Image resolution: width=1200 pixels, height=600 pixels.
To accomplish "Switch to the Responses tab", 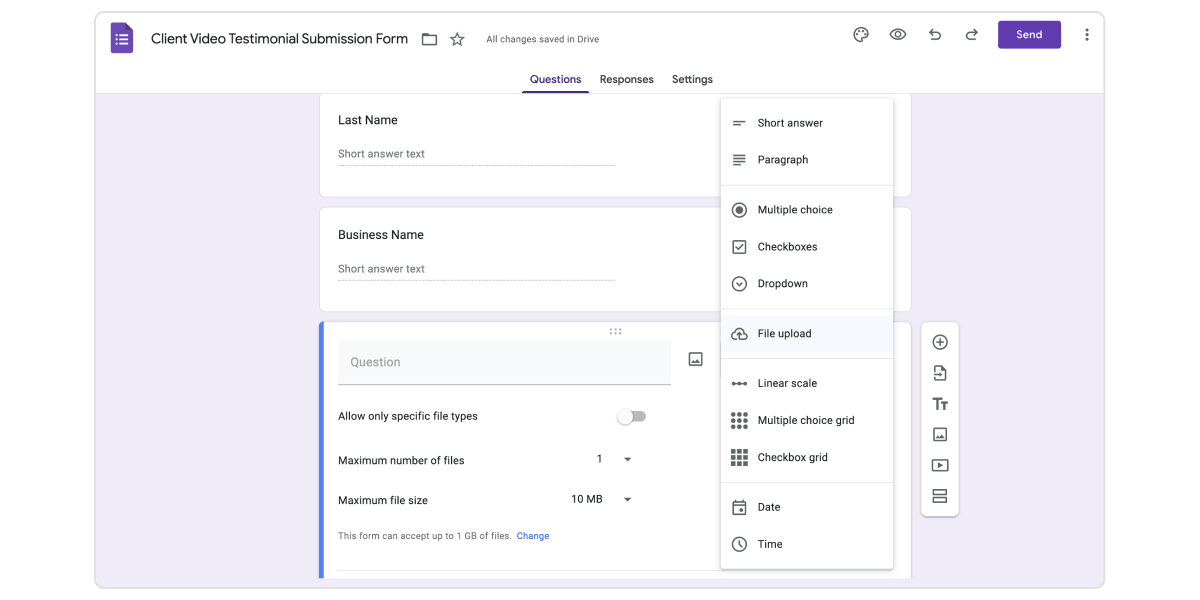I will (x=627, y=80).
